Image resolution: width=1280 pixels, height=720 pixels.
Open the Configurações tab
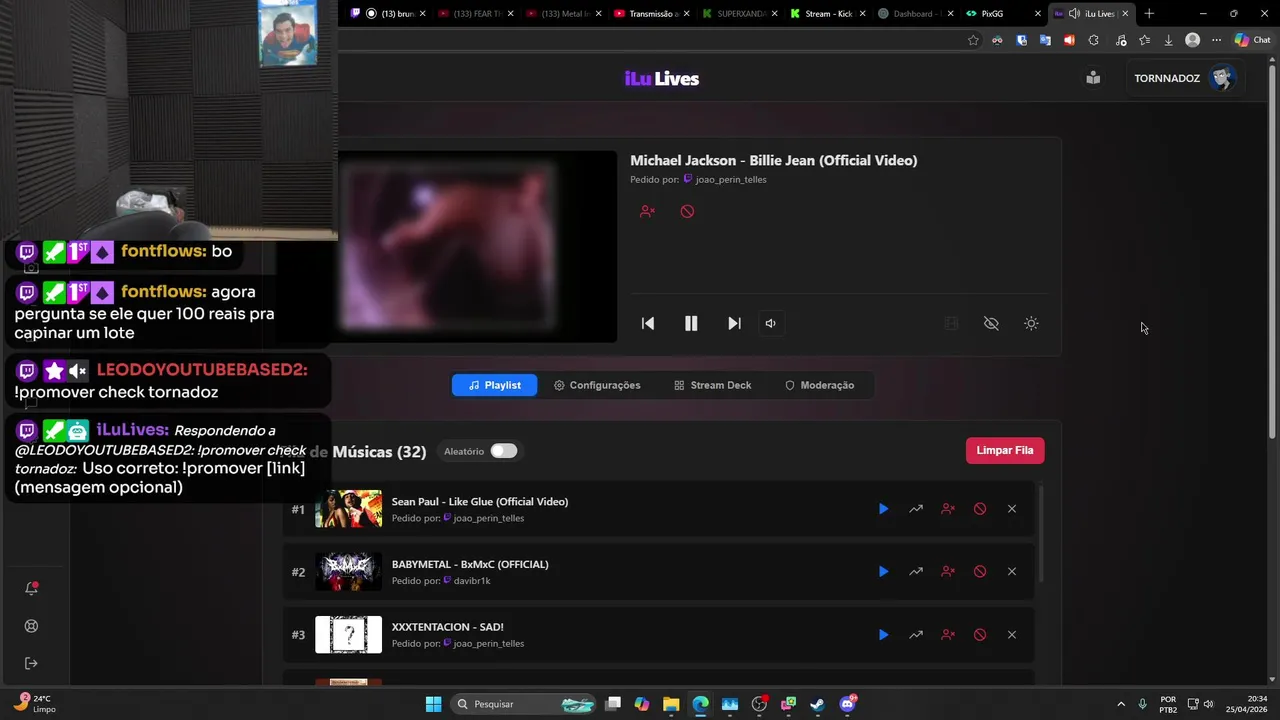coord(597,385)
